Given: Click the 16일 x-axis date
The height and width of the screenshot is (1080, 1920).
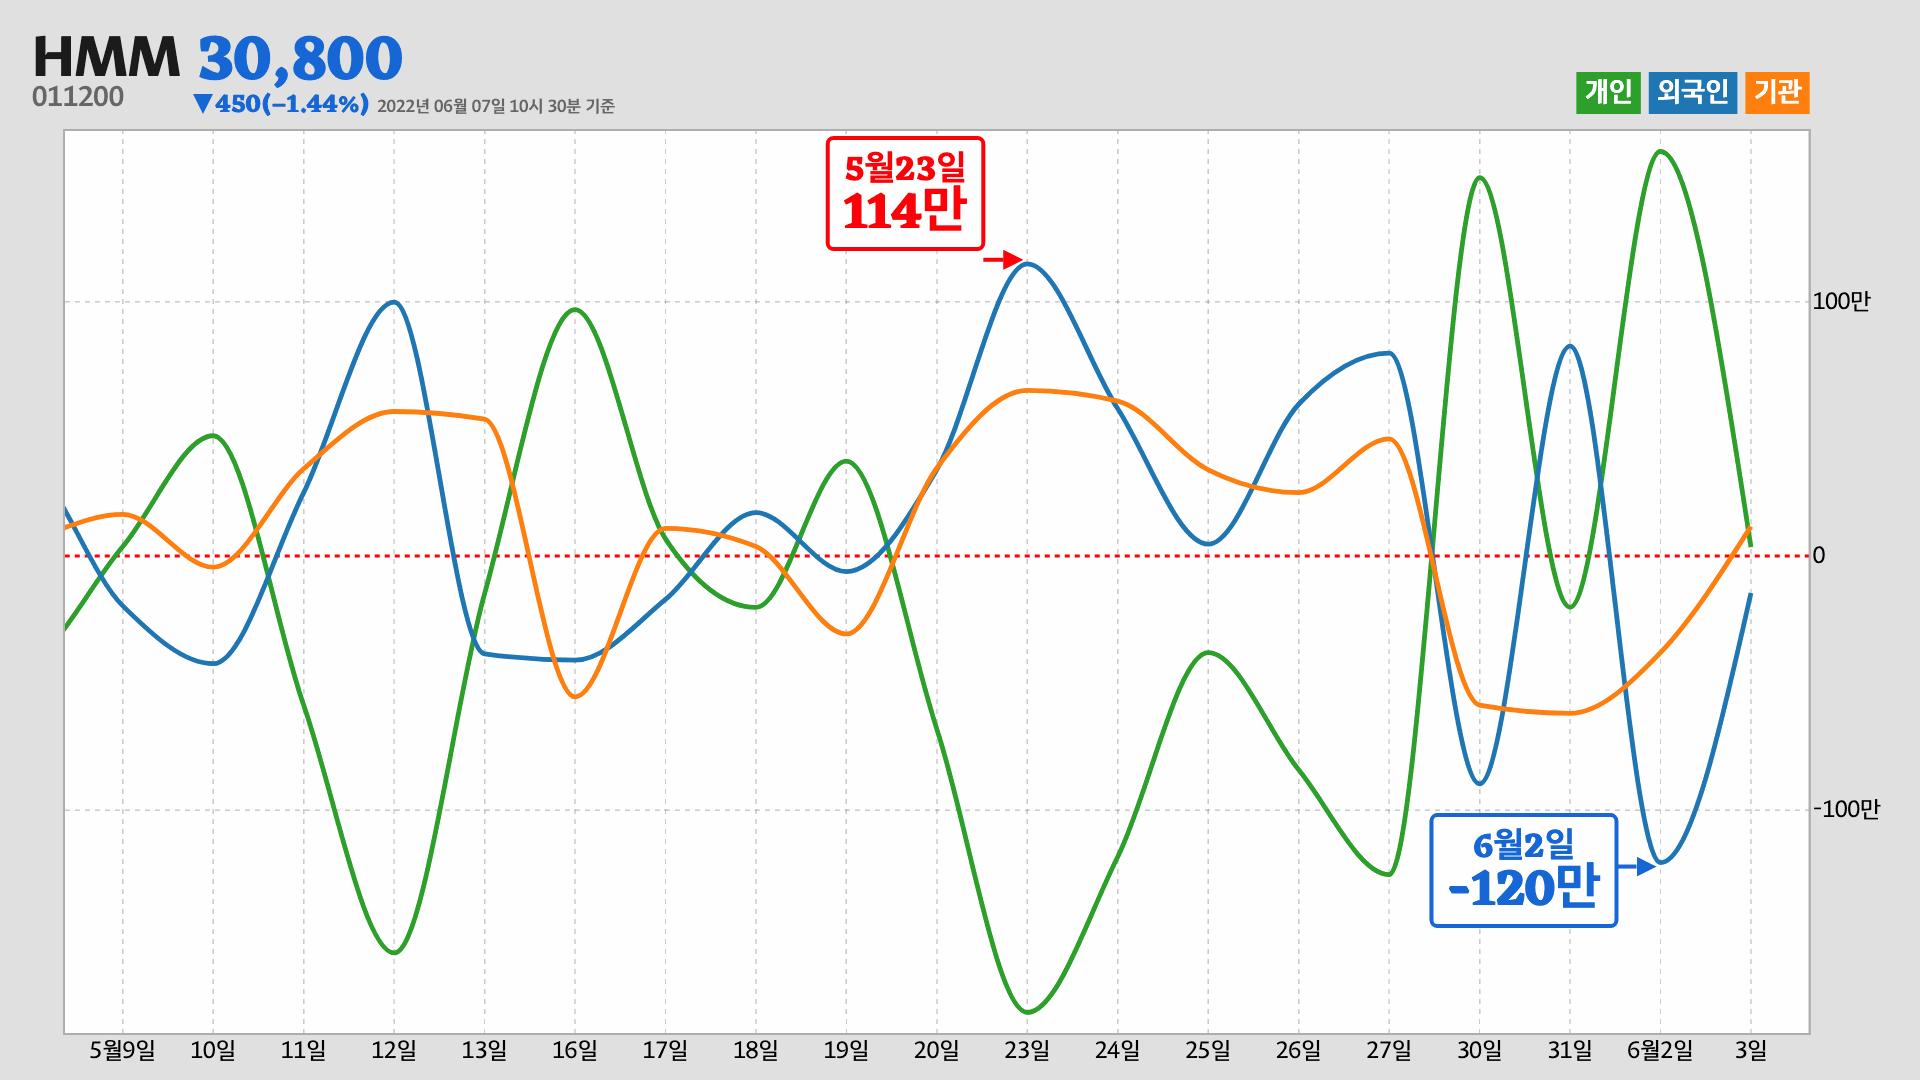Looking at the screenshot, I should pyautogui.click(x=575, y=1050).
